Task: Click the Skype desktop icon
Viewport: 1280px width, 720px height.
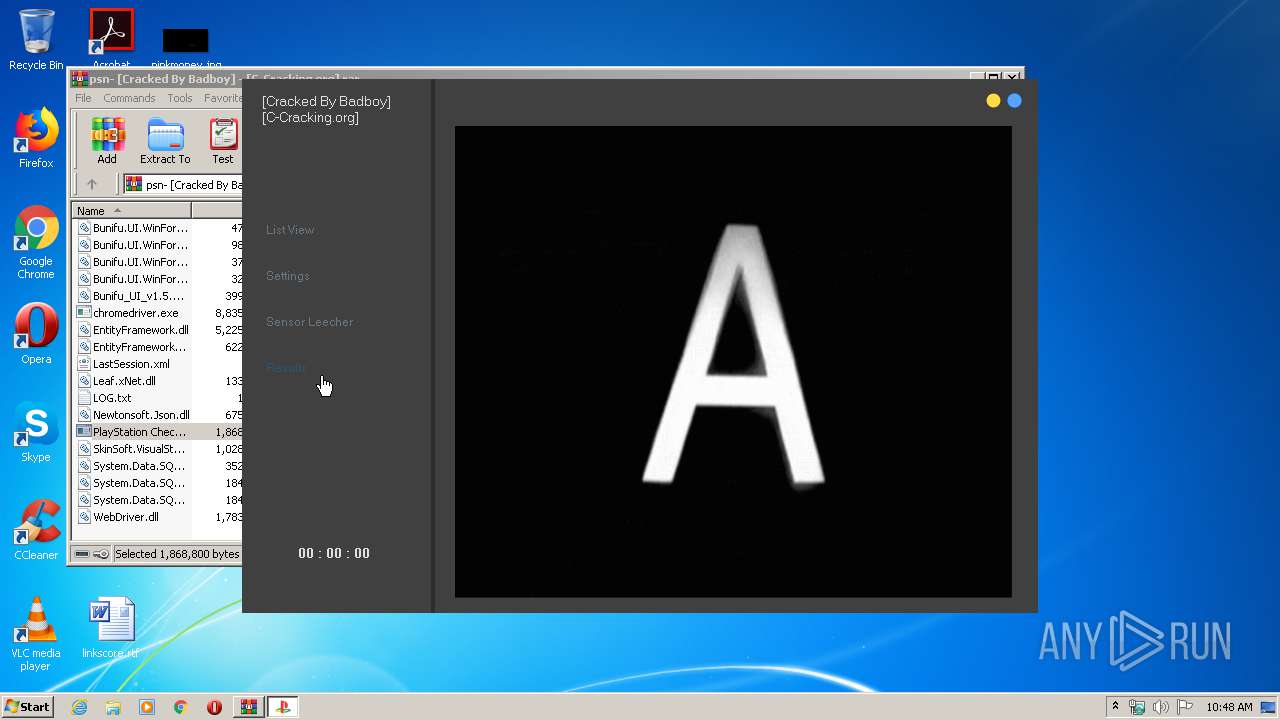Action: point(36,433)
